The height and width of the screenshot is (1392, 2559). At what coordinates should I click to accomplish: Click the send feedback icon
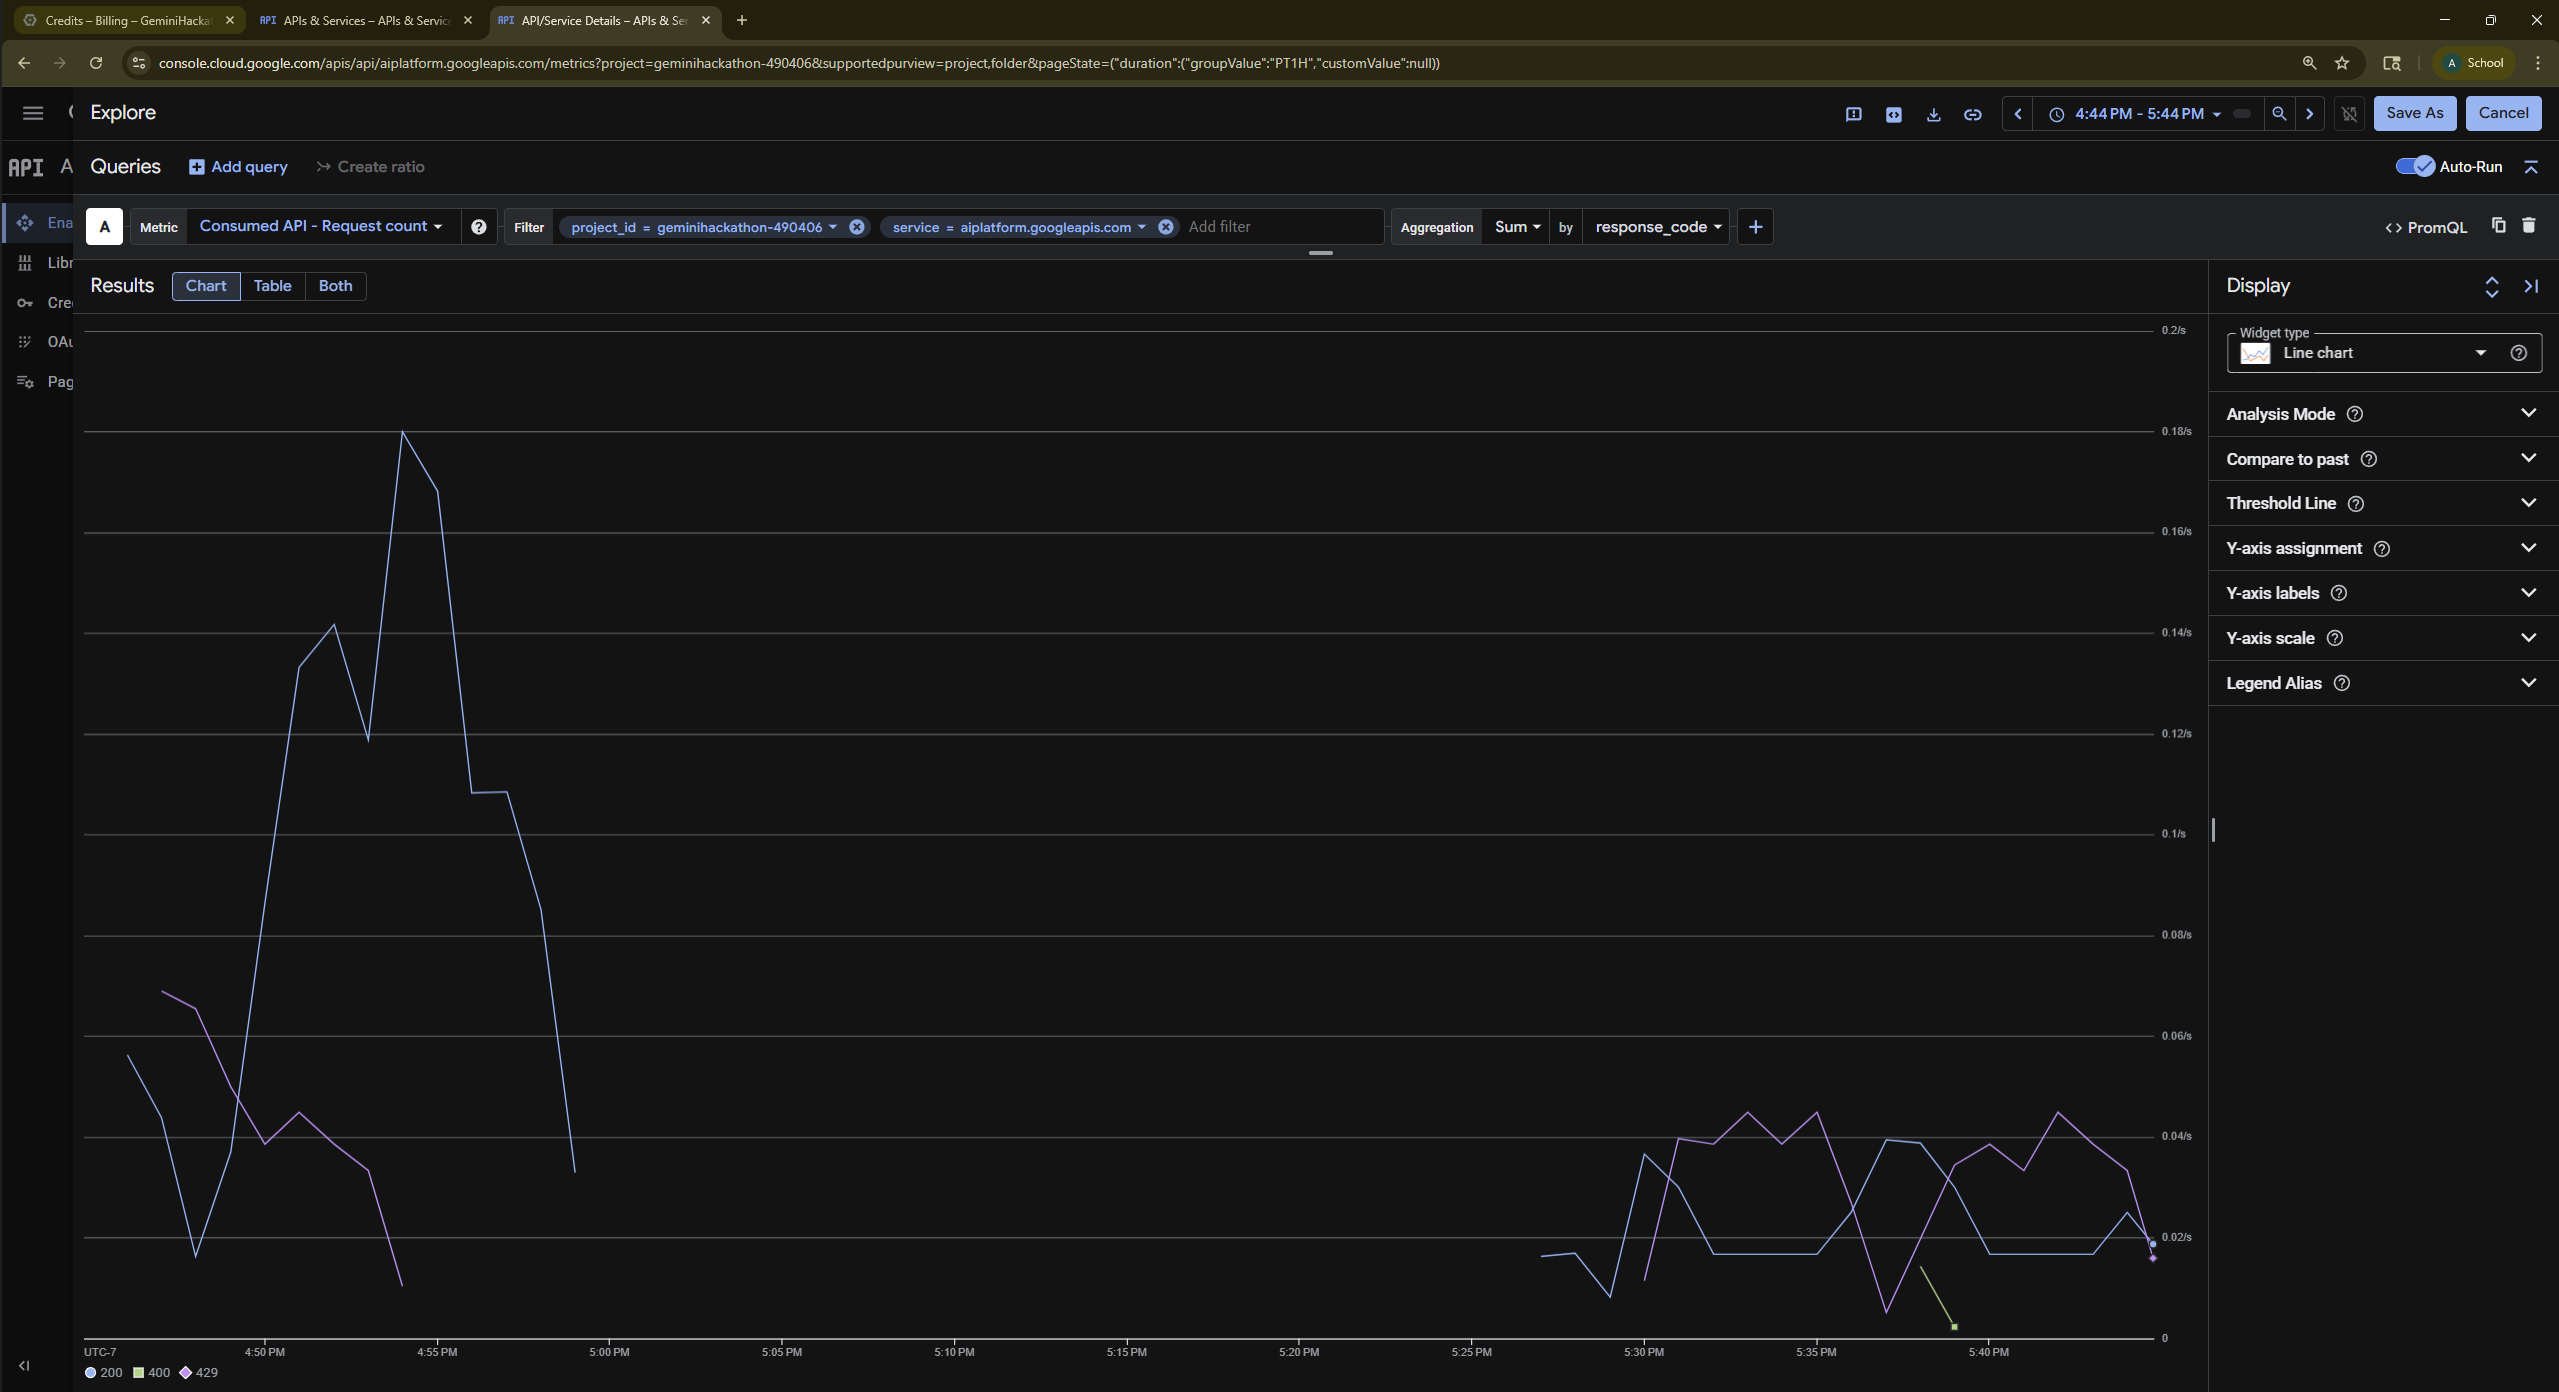coord(1853,114)
